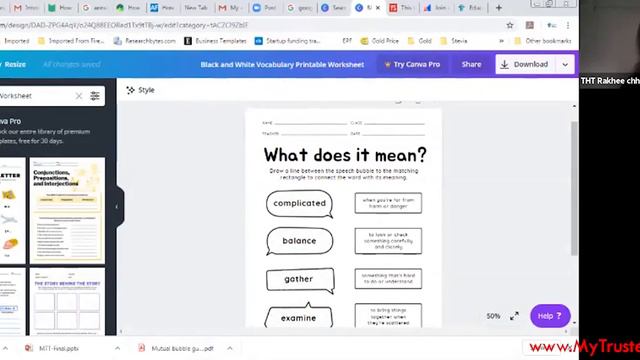
Task: Open the EPF bookmark
Action: pyautogui.click(x=347, y=41)
